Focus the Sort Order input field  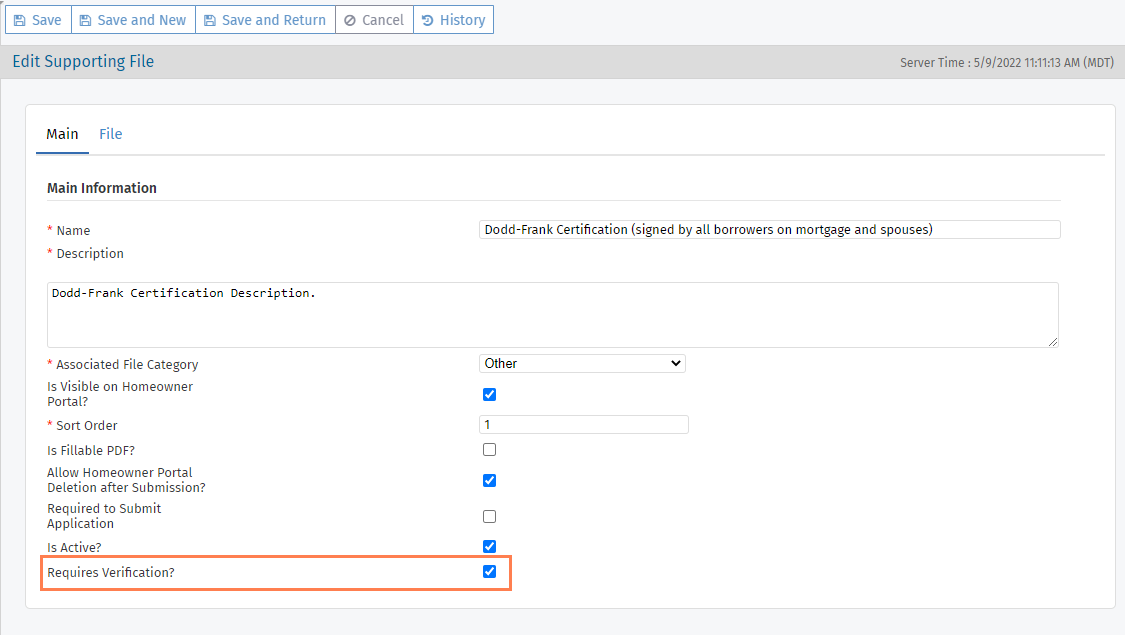[x=584, y=425]
